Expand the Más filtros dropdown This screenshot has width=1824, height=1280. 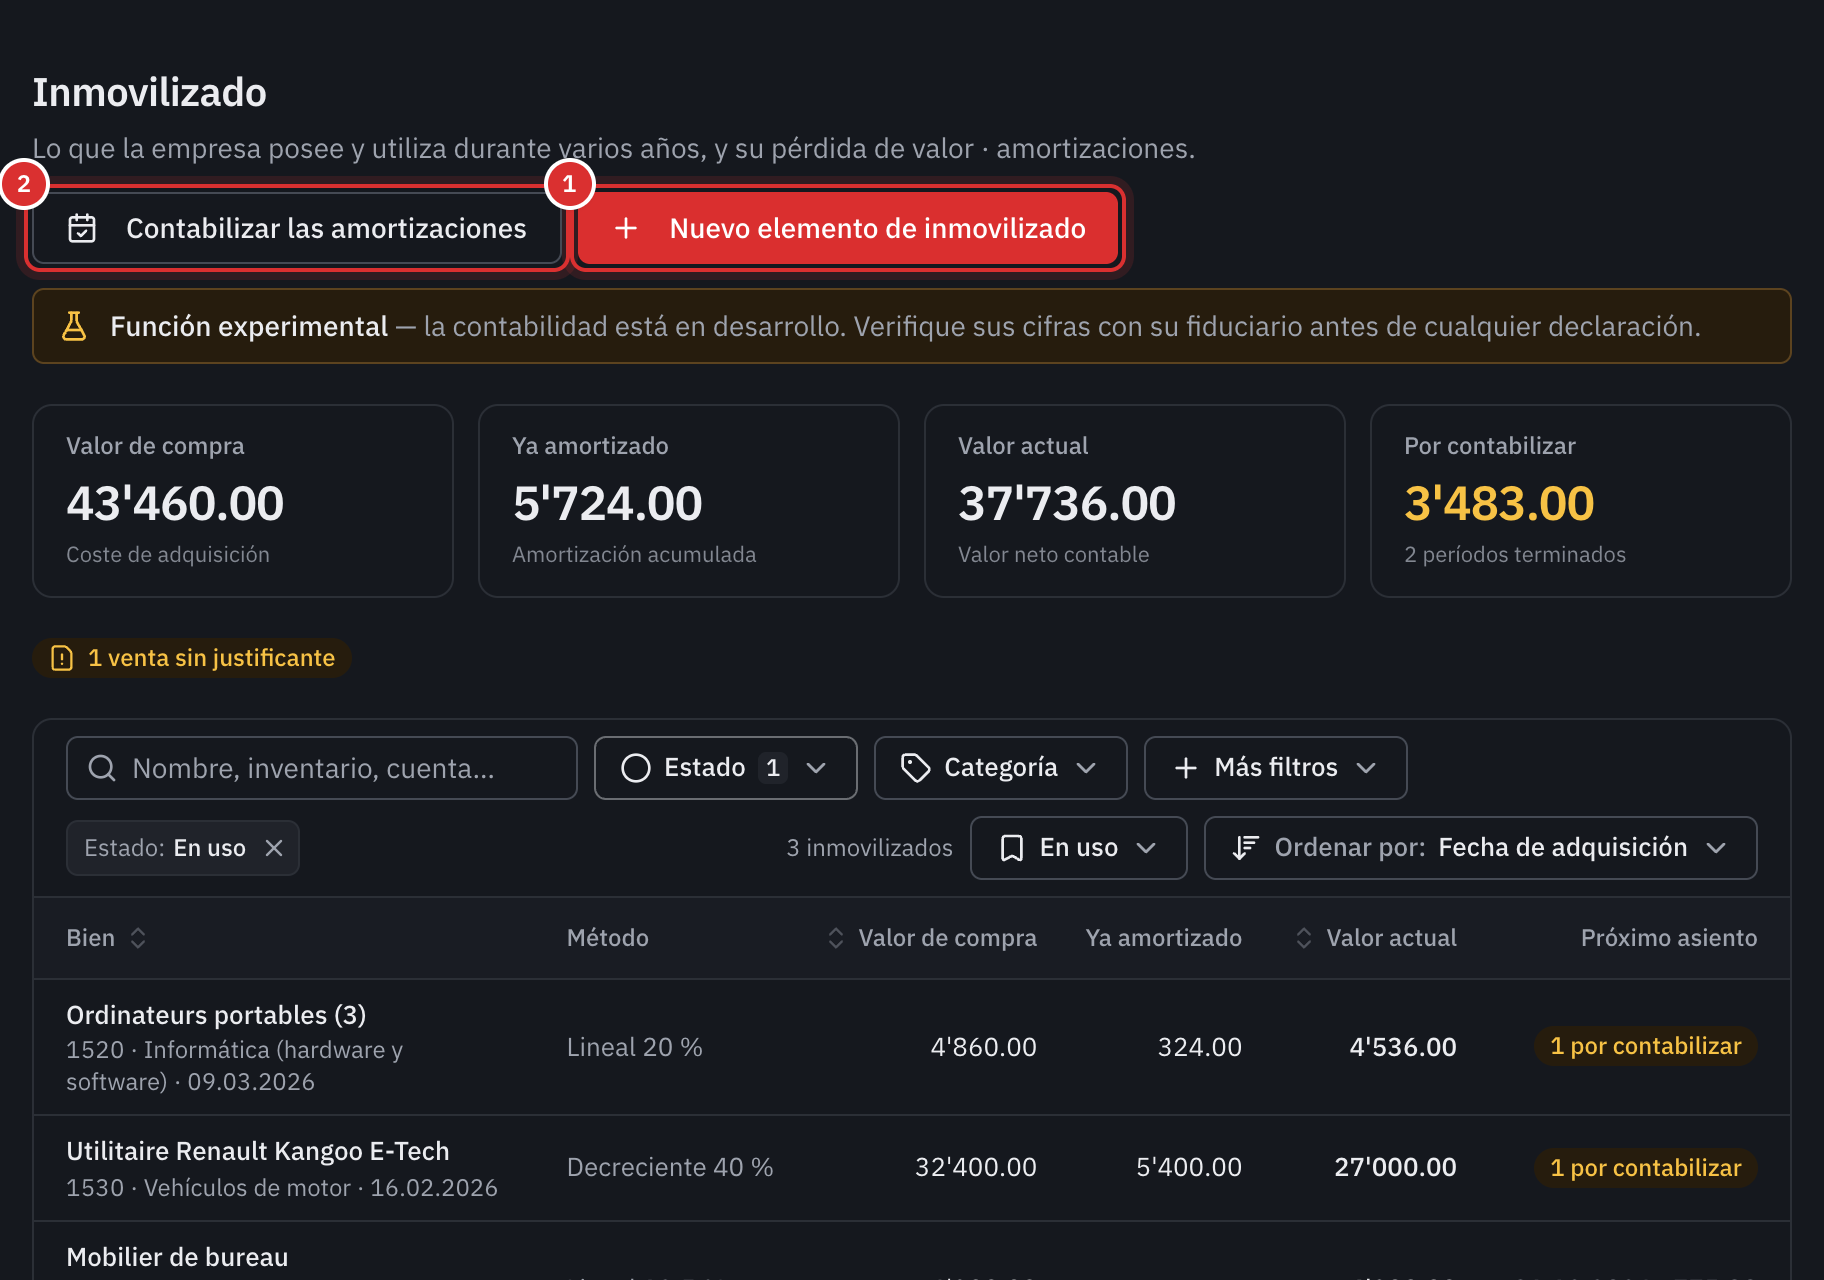tap(1276, 768)
